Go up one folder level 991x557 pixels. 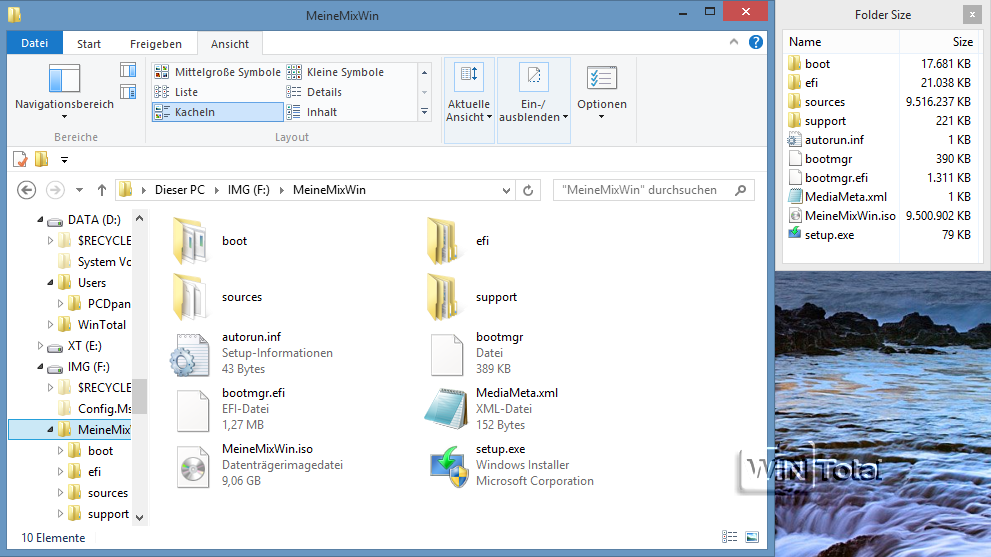[x=102, y=190]
